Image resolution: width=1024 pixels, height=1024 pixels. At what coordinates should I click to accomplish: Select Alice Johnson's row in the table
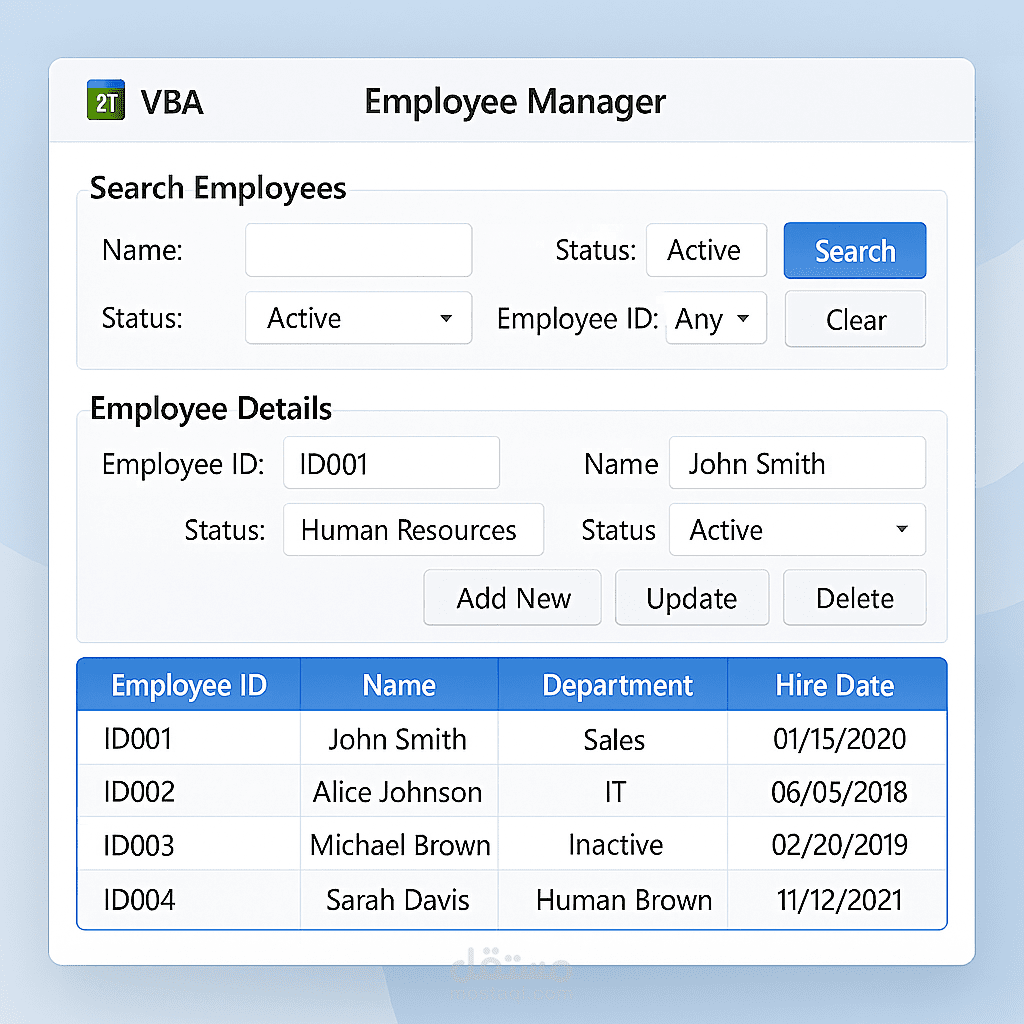coord(399,792)
